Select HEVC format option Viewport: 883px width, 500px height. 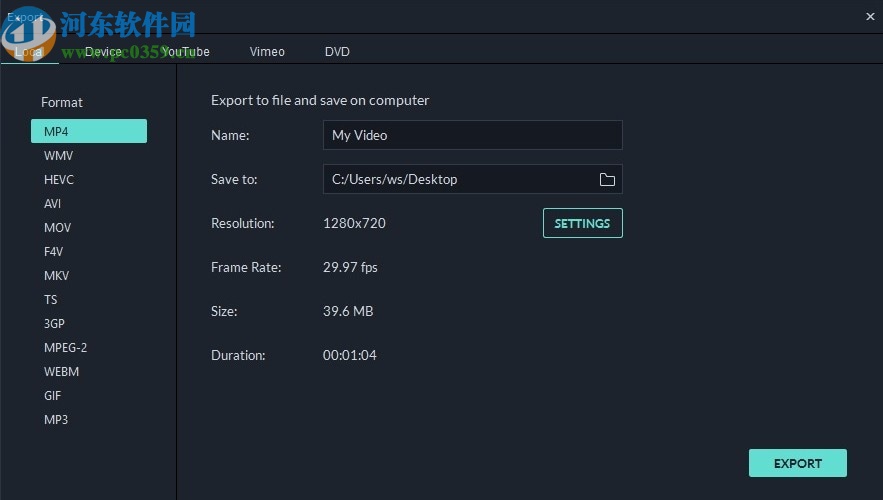click(59, 179)
